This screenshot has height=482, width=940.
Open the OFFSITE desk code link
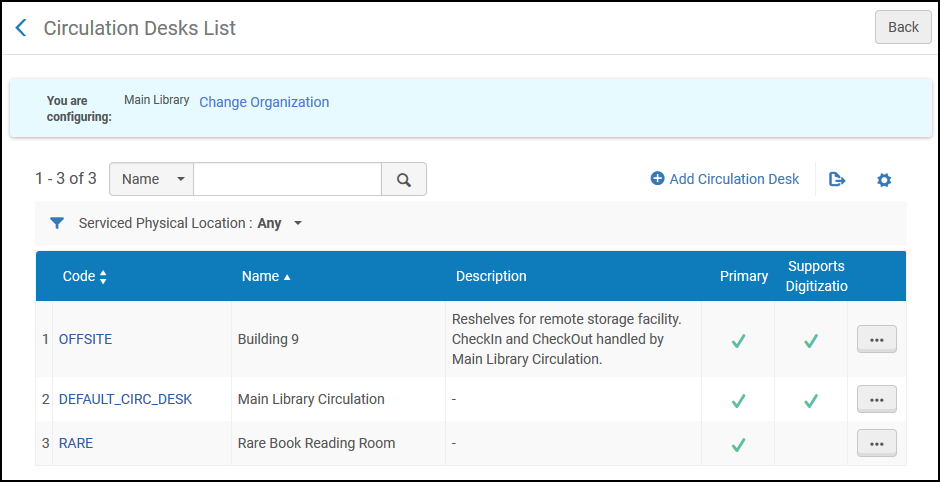point(85,339)
